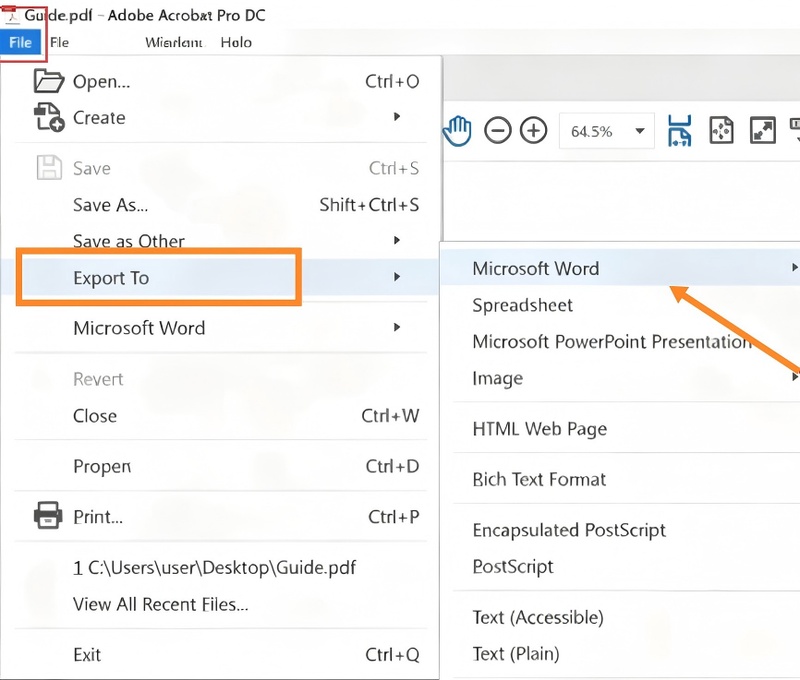
Task: Click the fit one full page icon
Action: 721,131
